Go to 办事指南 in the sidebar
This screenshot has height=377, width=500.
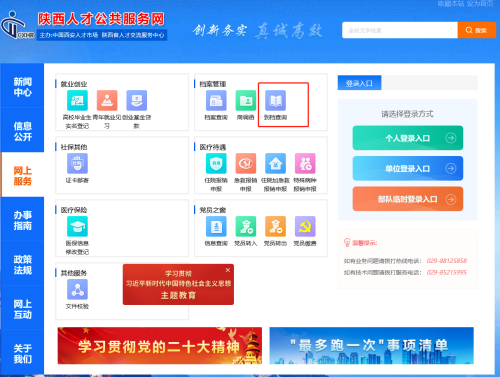[x=22, y=220]
